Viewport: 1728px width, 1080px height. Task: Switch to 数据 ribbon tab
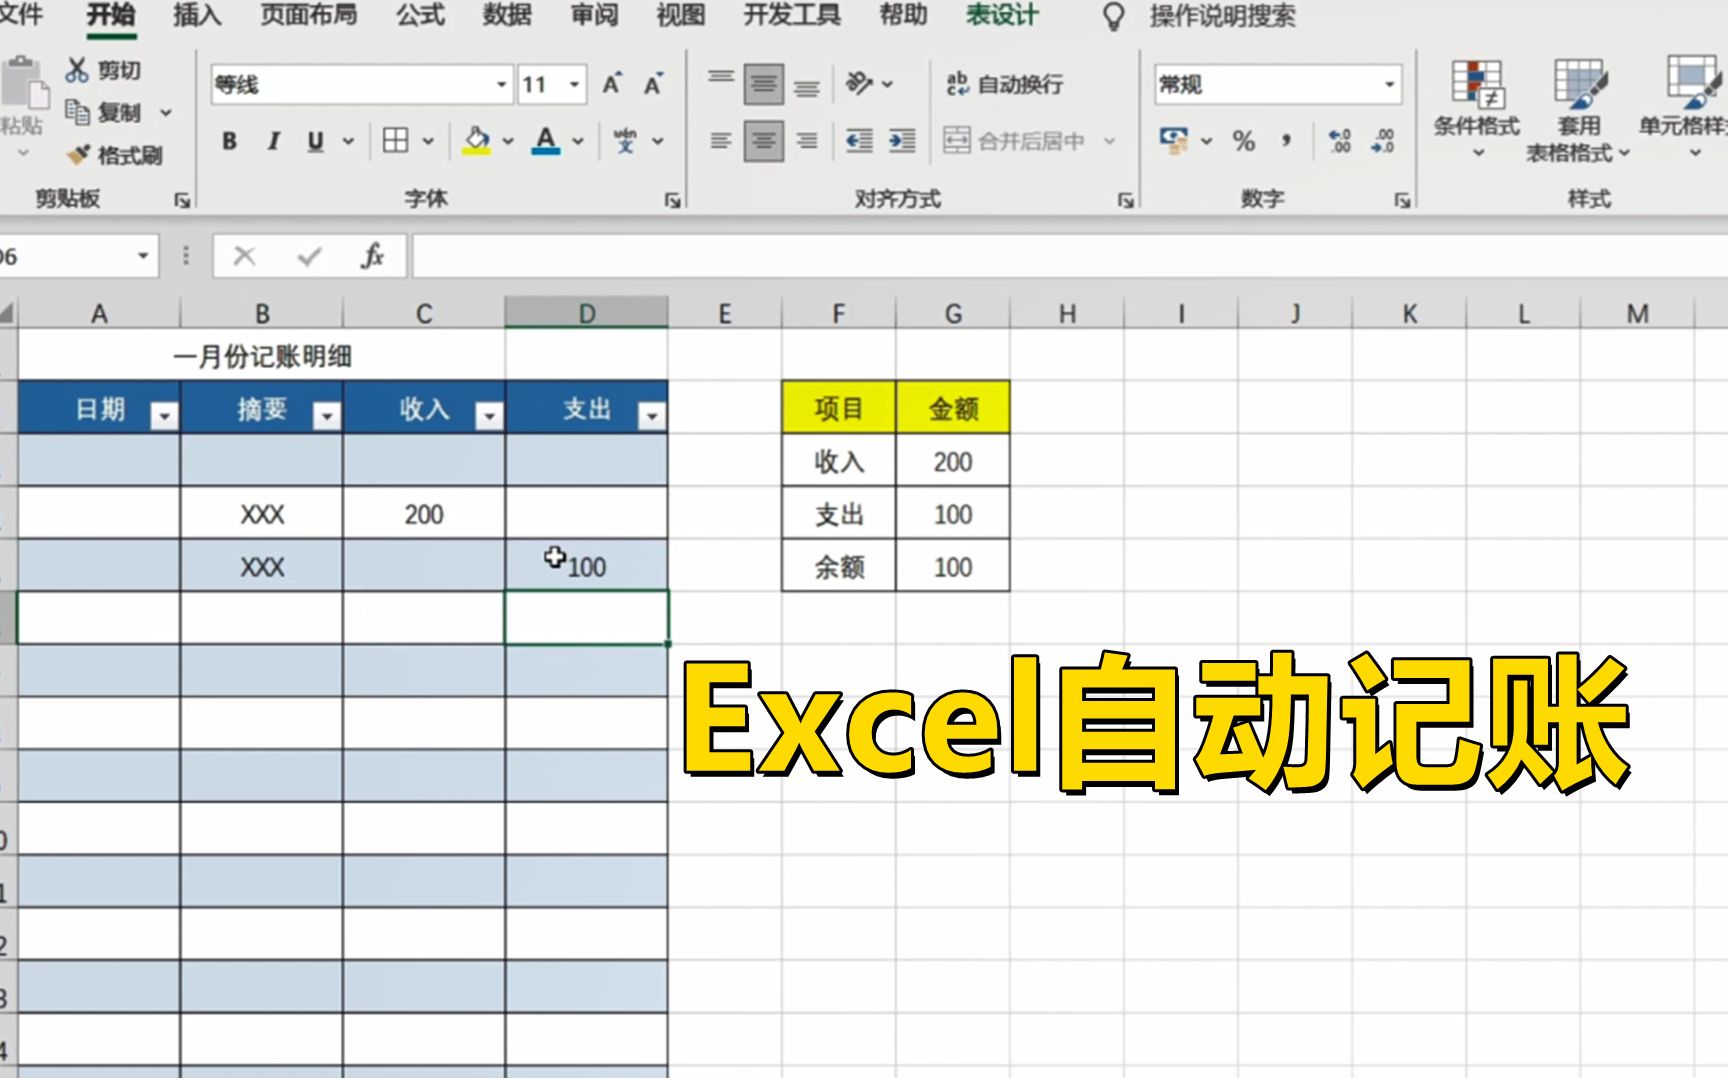[507, 15]
